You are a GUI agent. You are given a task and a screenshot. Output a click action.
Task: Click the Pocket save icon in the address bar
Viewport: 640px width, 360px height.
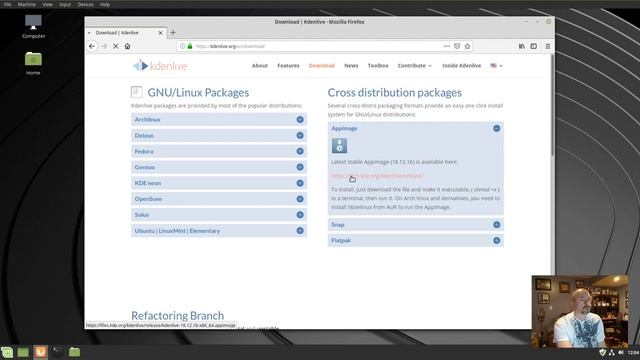pyautogui.click(x=457, y=47)
